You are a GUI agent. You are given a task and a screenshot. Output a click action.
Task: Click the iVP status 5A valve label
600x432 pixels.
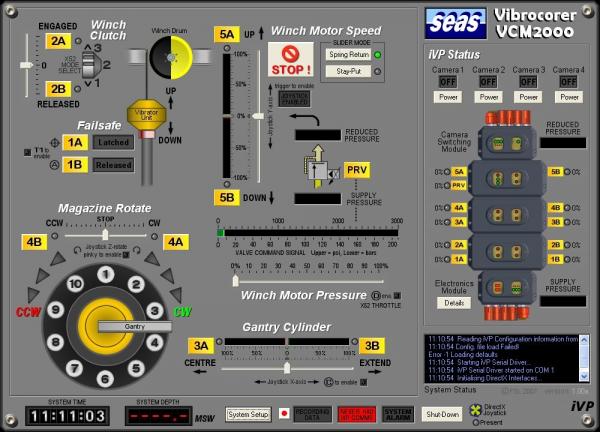tap(459, 172)
